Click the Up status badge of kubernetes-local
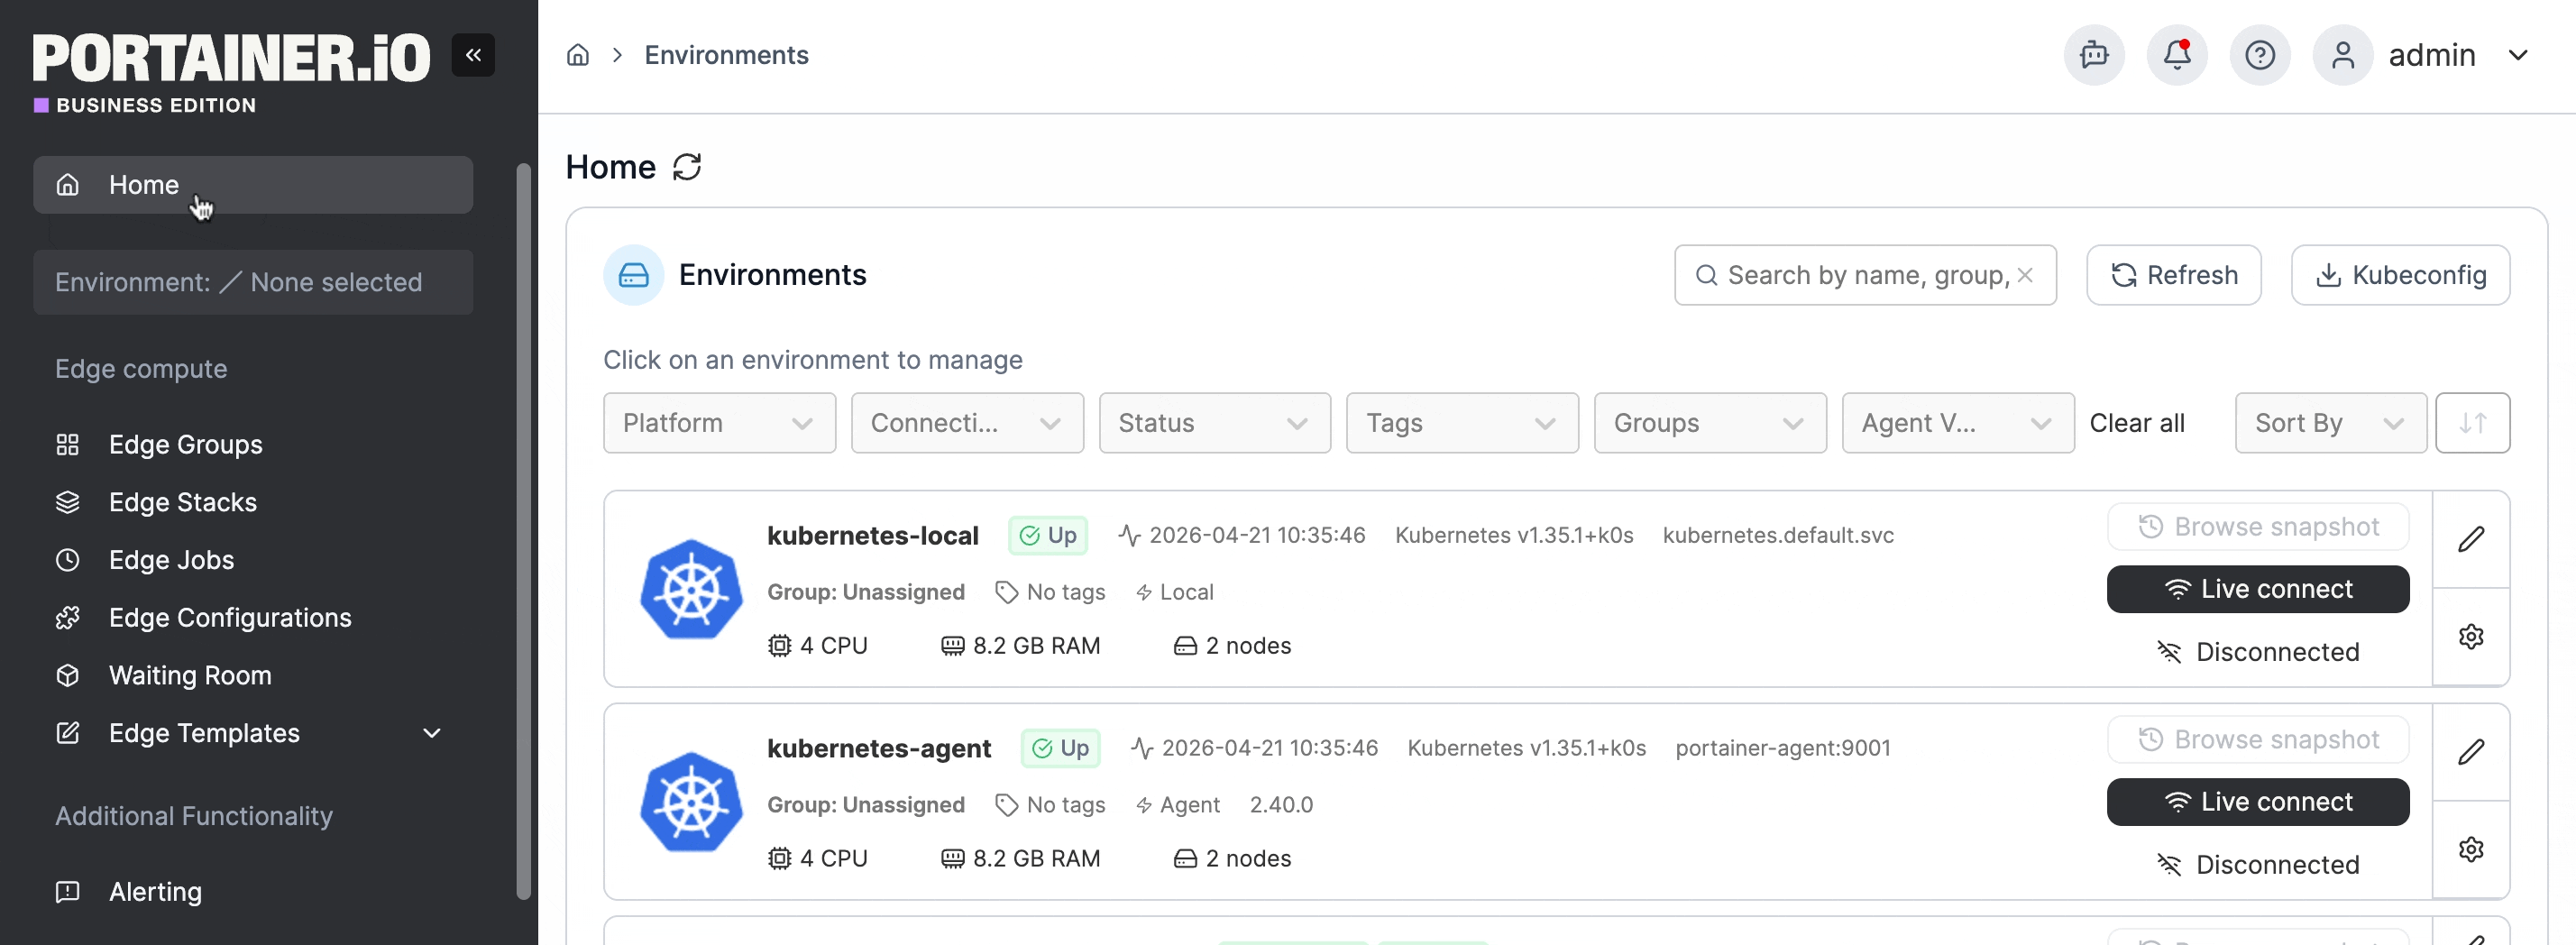Screen dimensions: 2576x945 [x=1047, y=535]
